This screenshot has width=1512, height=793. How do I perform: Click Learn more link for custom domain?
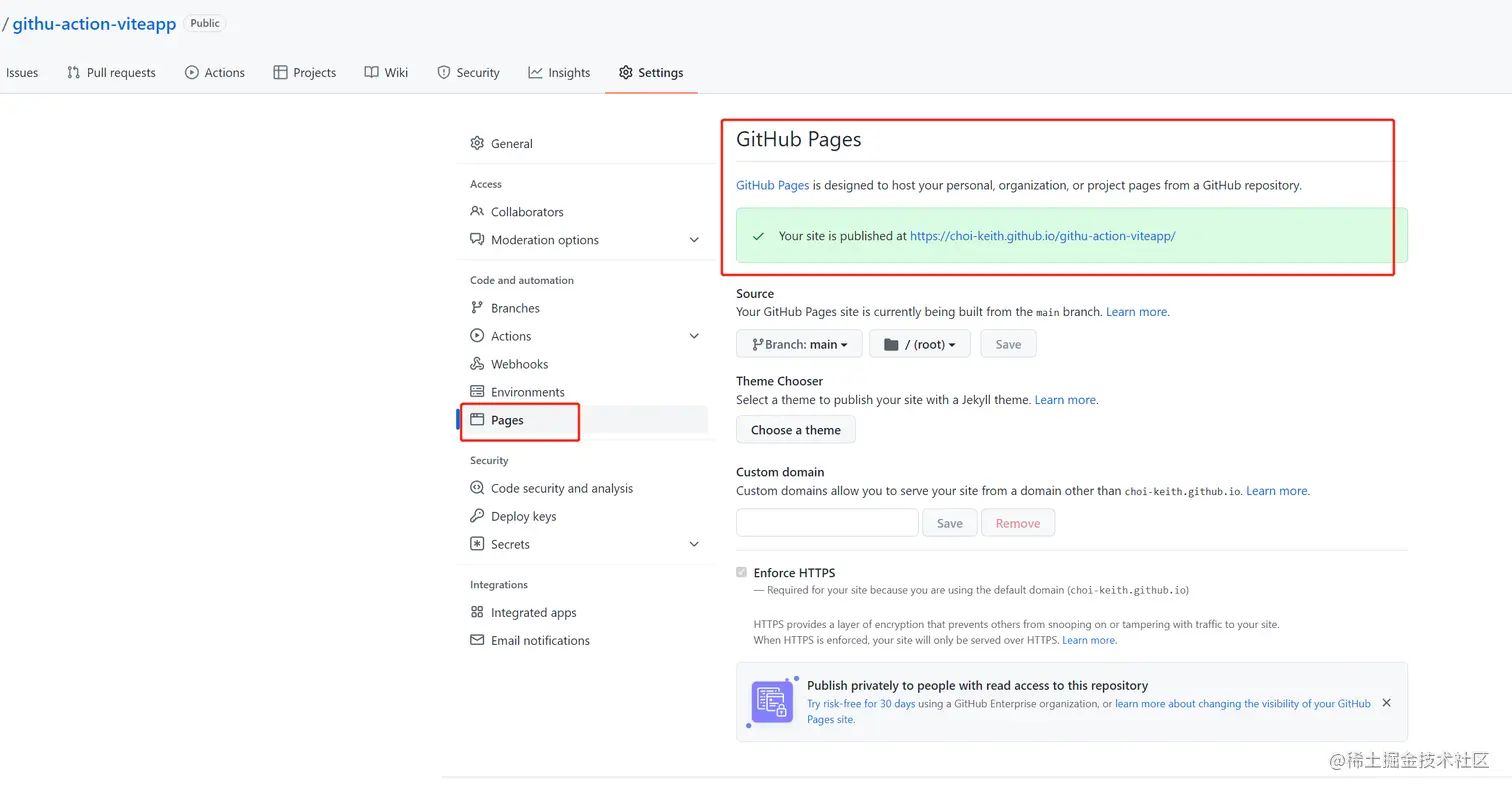[1277, 491]
